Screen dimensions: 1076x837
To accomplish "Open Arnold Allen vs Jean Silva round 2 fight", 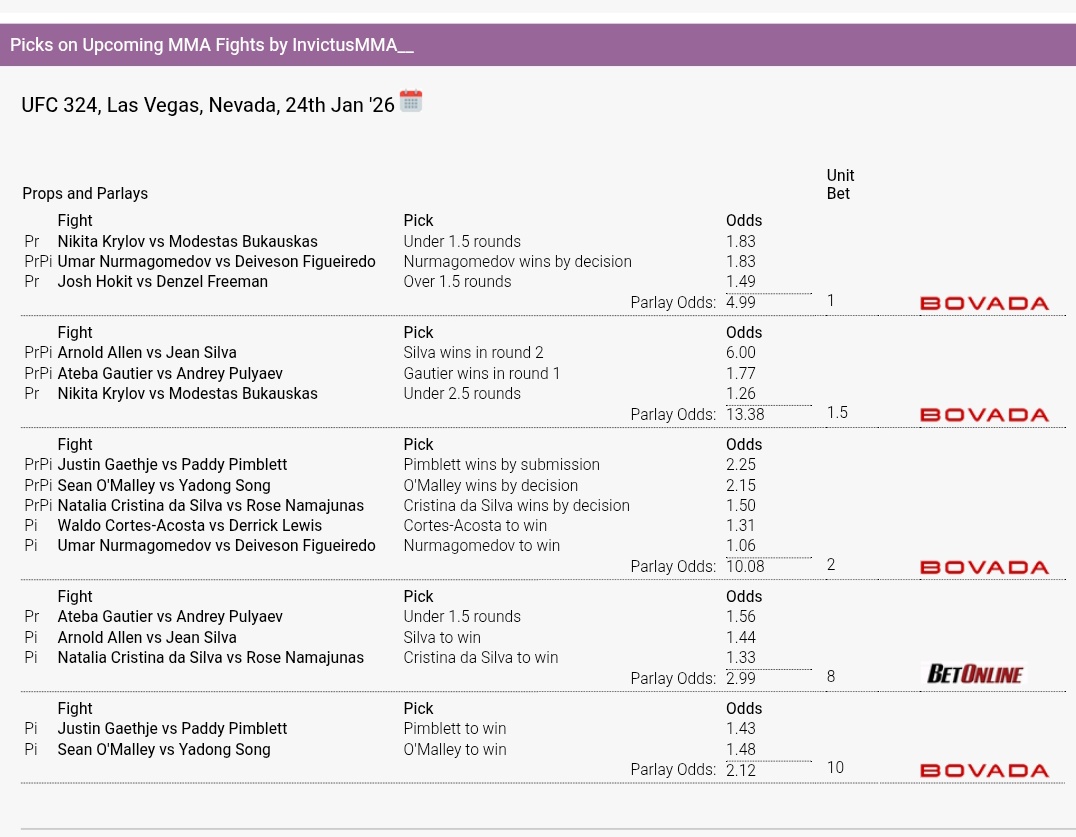I will 147,353.
